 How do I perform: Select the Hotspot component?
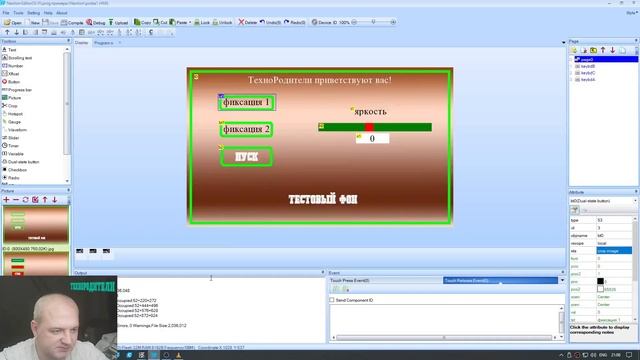(13, 114)
